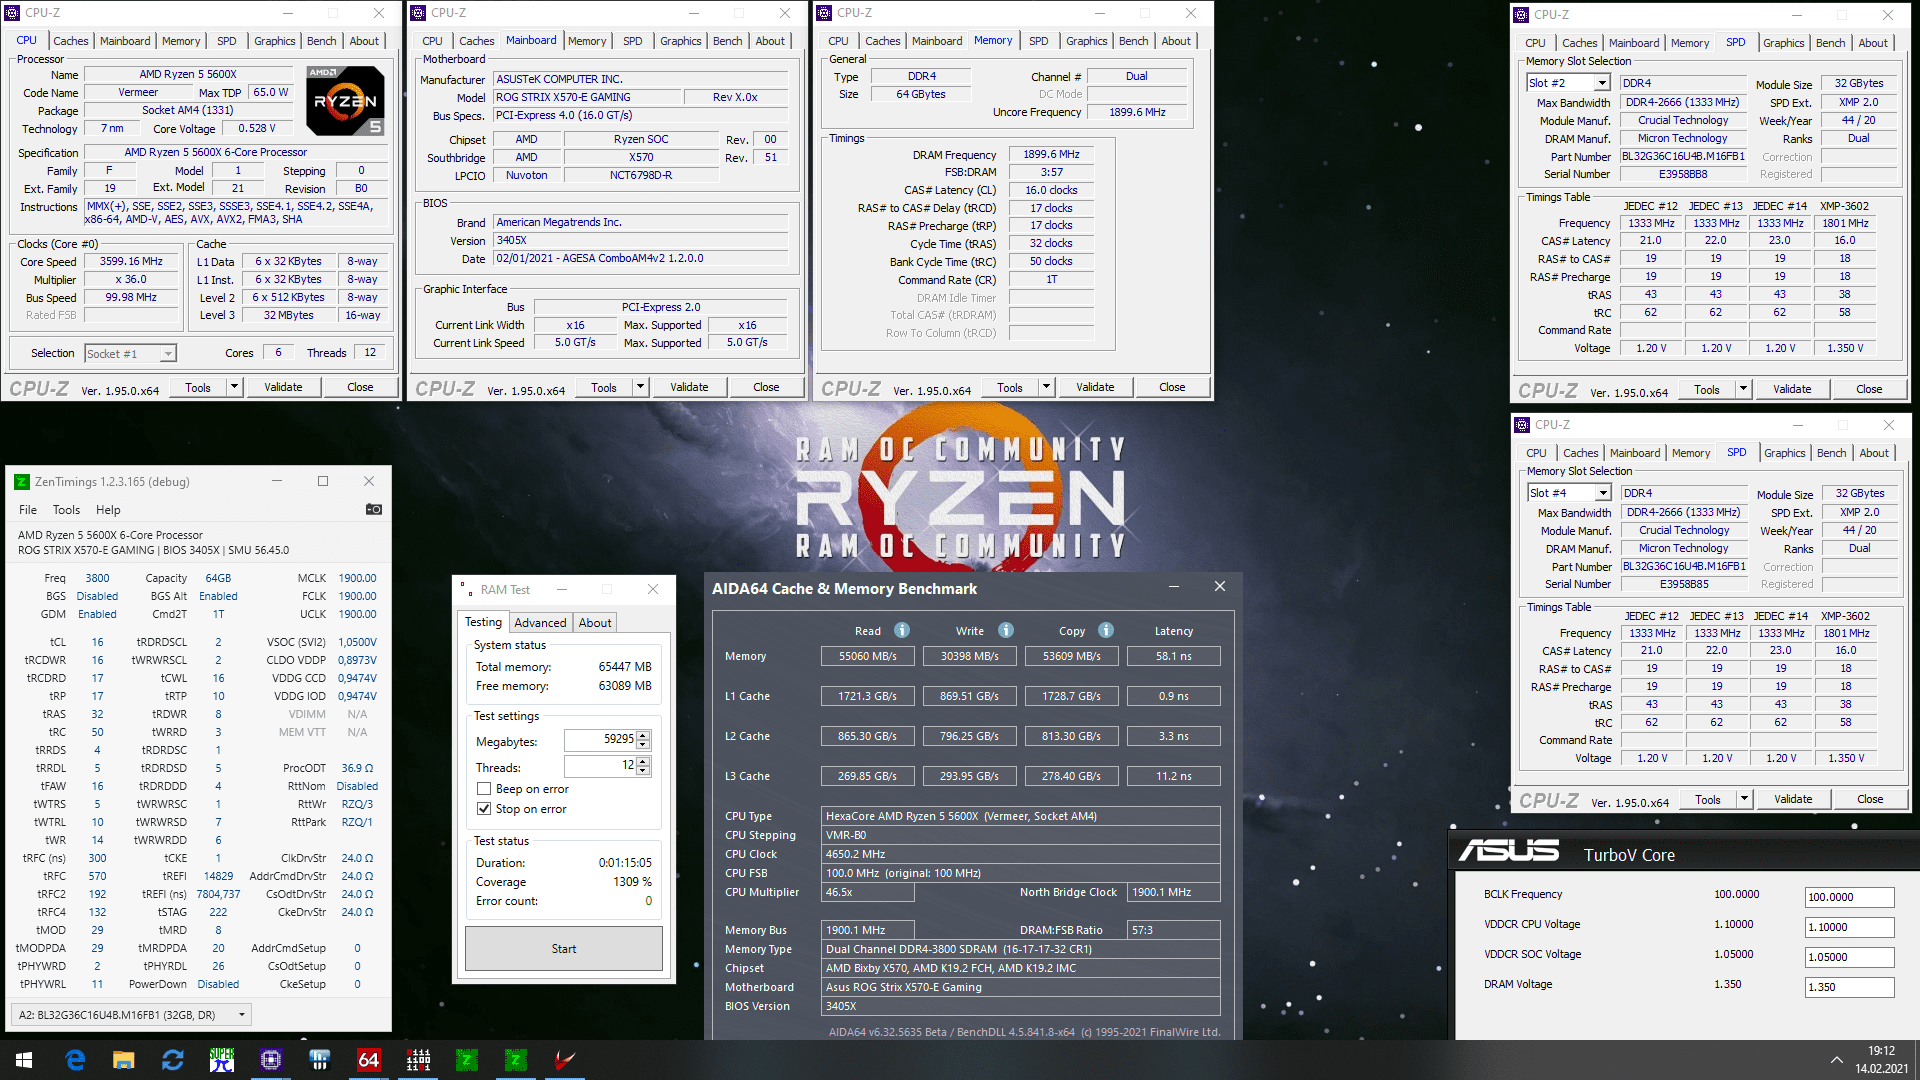Open the About tab in RAM Test
Screen dimensions: 1920x1080
click(595, 622)
